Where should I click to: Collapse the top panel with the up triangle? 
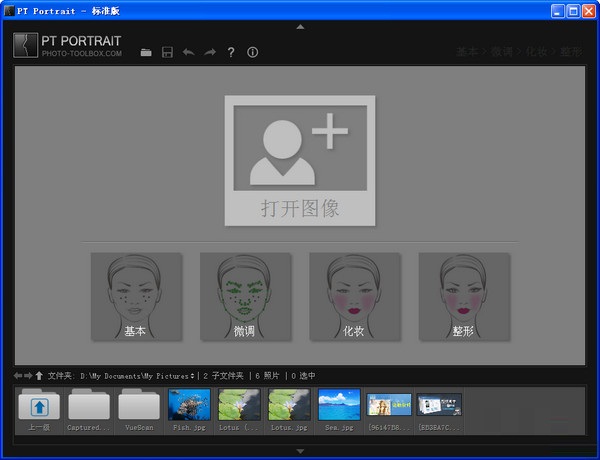300,26
